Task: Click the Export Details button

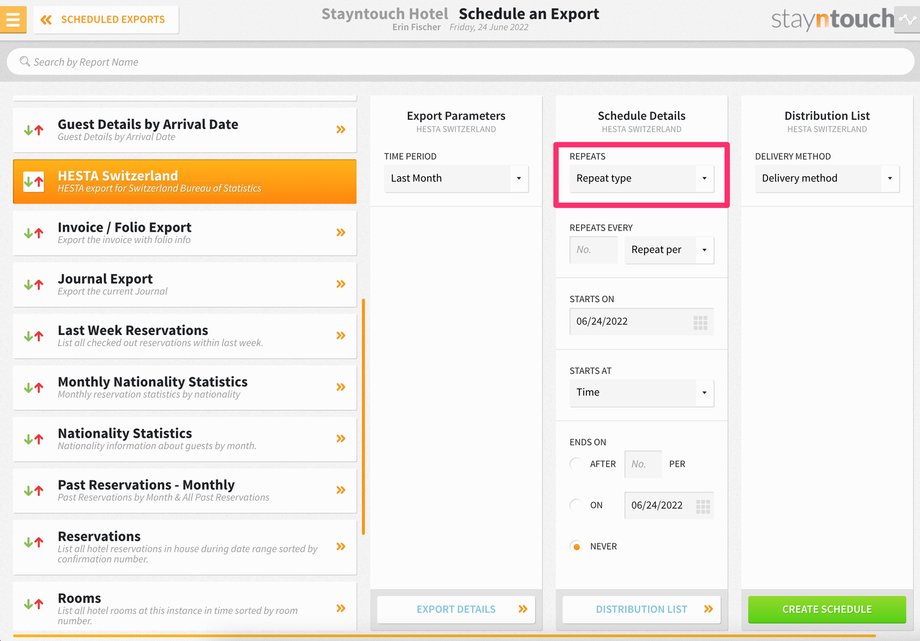Action: 456,609
